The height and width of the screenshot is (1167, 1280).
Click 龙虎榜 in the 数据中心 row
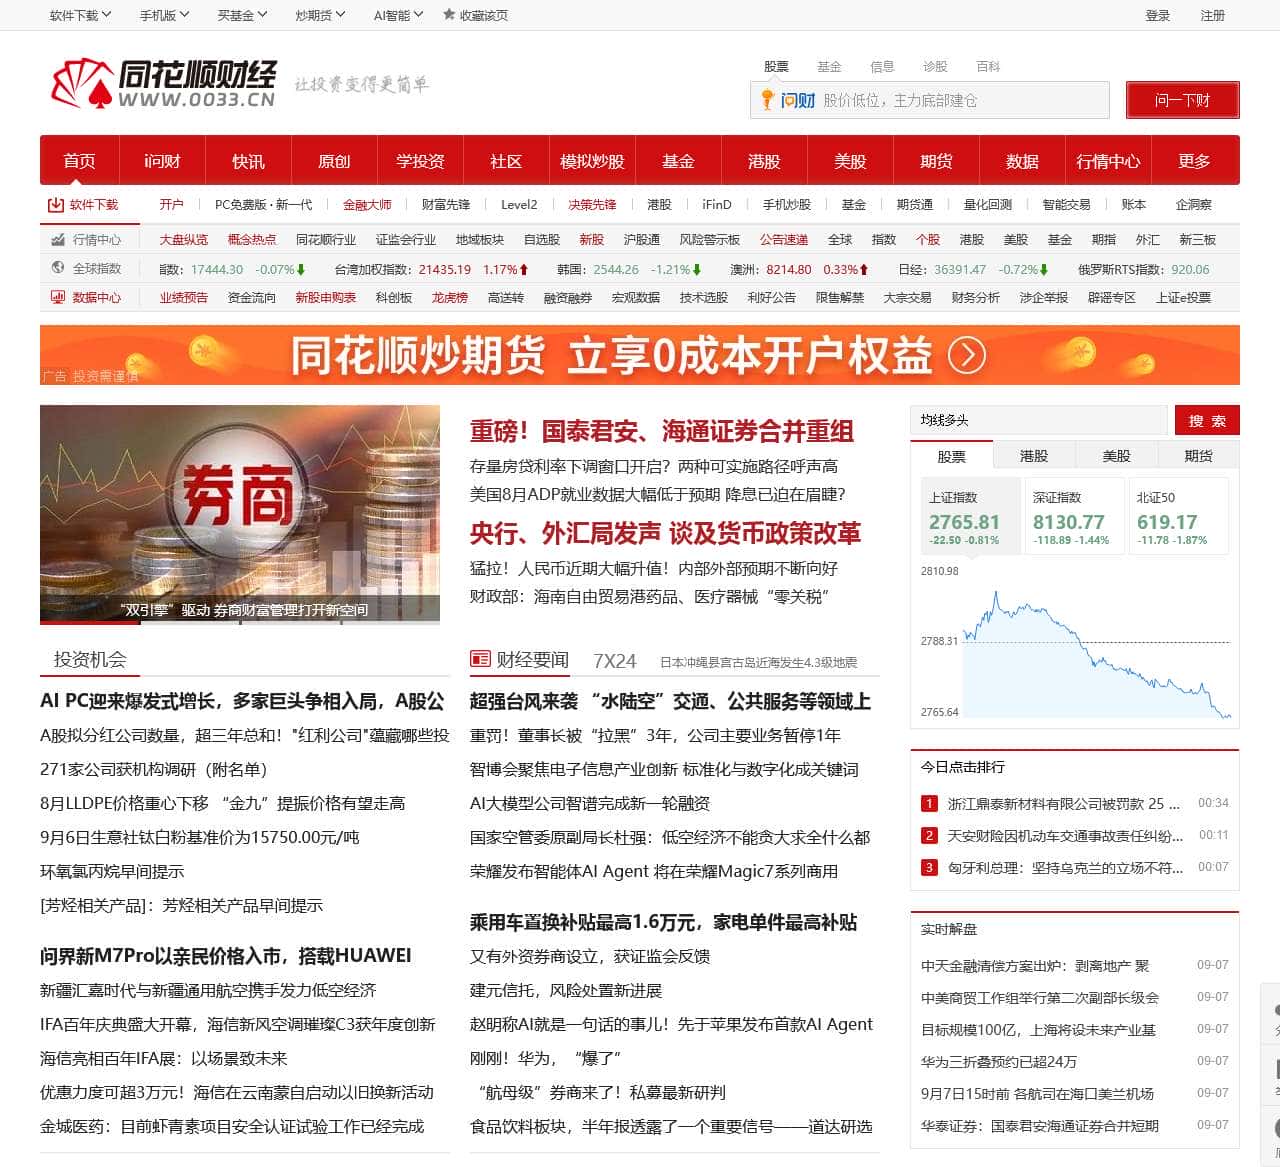pos(450,298)
